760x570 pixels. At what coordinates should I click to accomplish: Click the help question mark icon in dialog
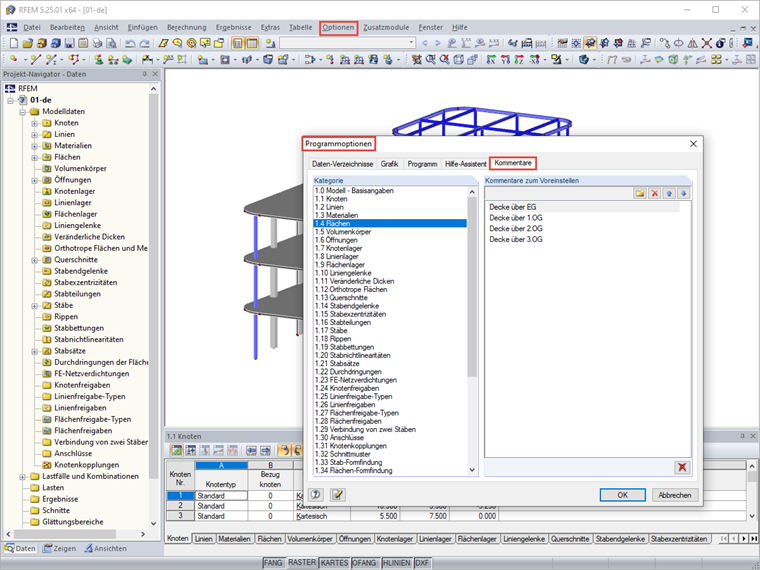[316, 495]
